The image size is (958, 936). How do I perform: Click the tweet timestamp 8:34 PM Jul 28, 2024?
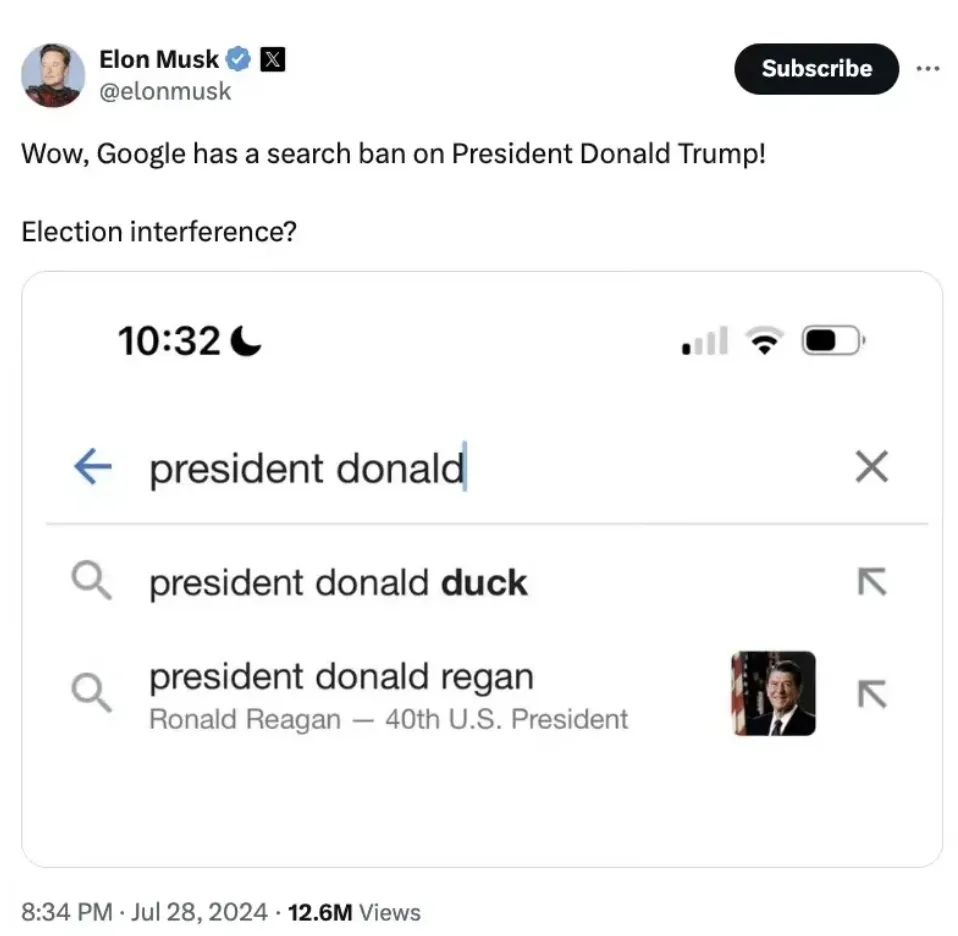(144, 912)
